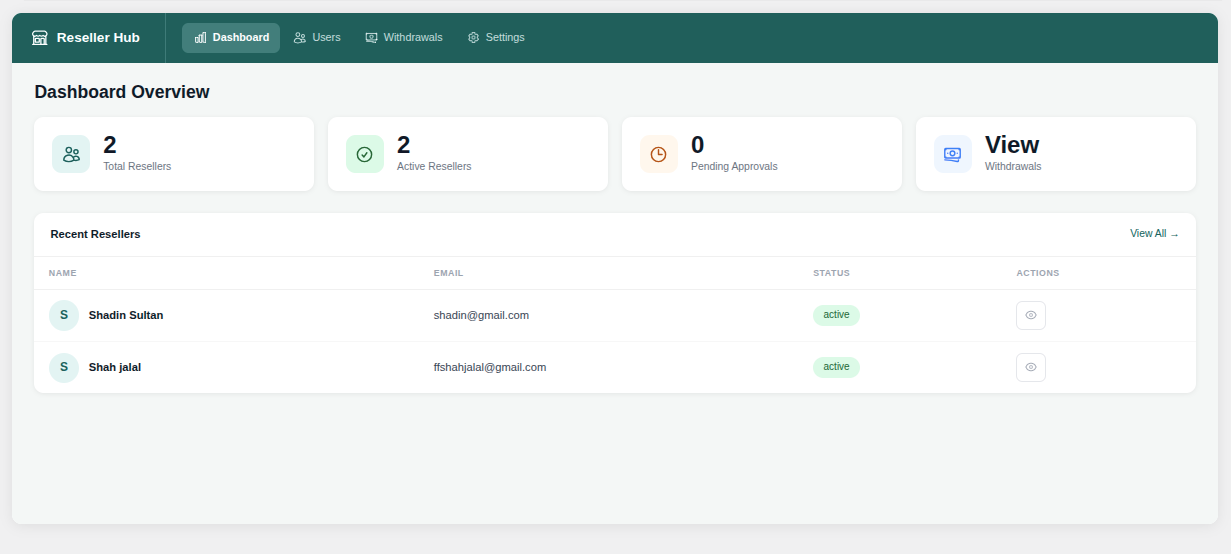The height and width of the screenshot is (554, 1231).
Task: Click the email shadin@gmail.com
Action: (481, 315)
